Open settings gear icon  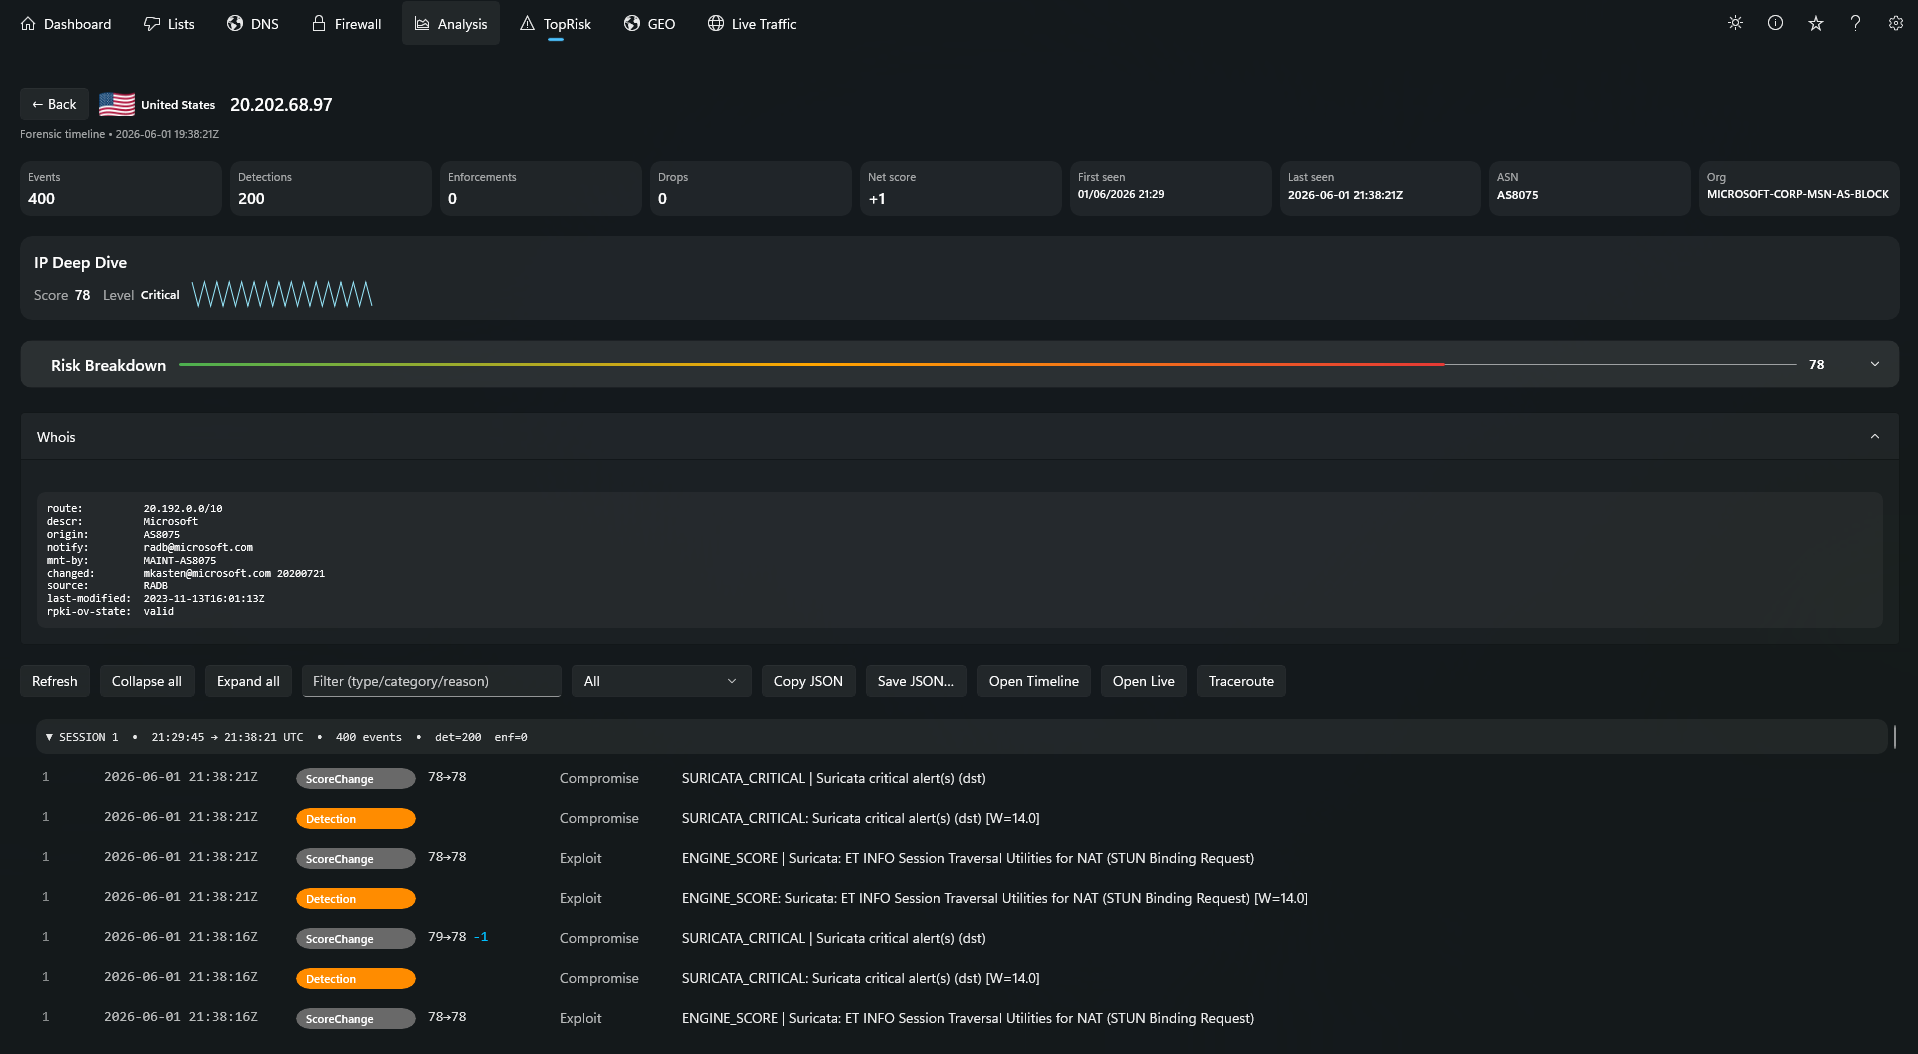pyautogui.click(x=1895, y=23)
